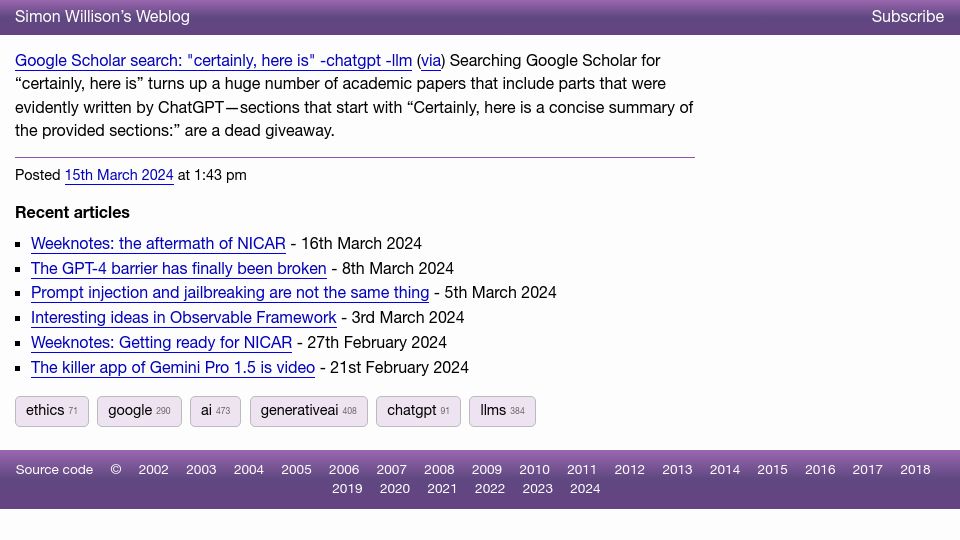Image resolution: width=960 pixels, height=540 pixels.
Task: Click the 'Recent articles' heading
Action: pyautogui.click(x=72, y=212)
